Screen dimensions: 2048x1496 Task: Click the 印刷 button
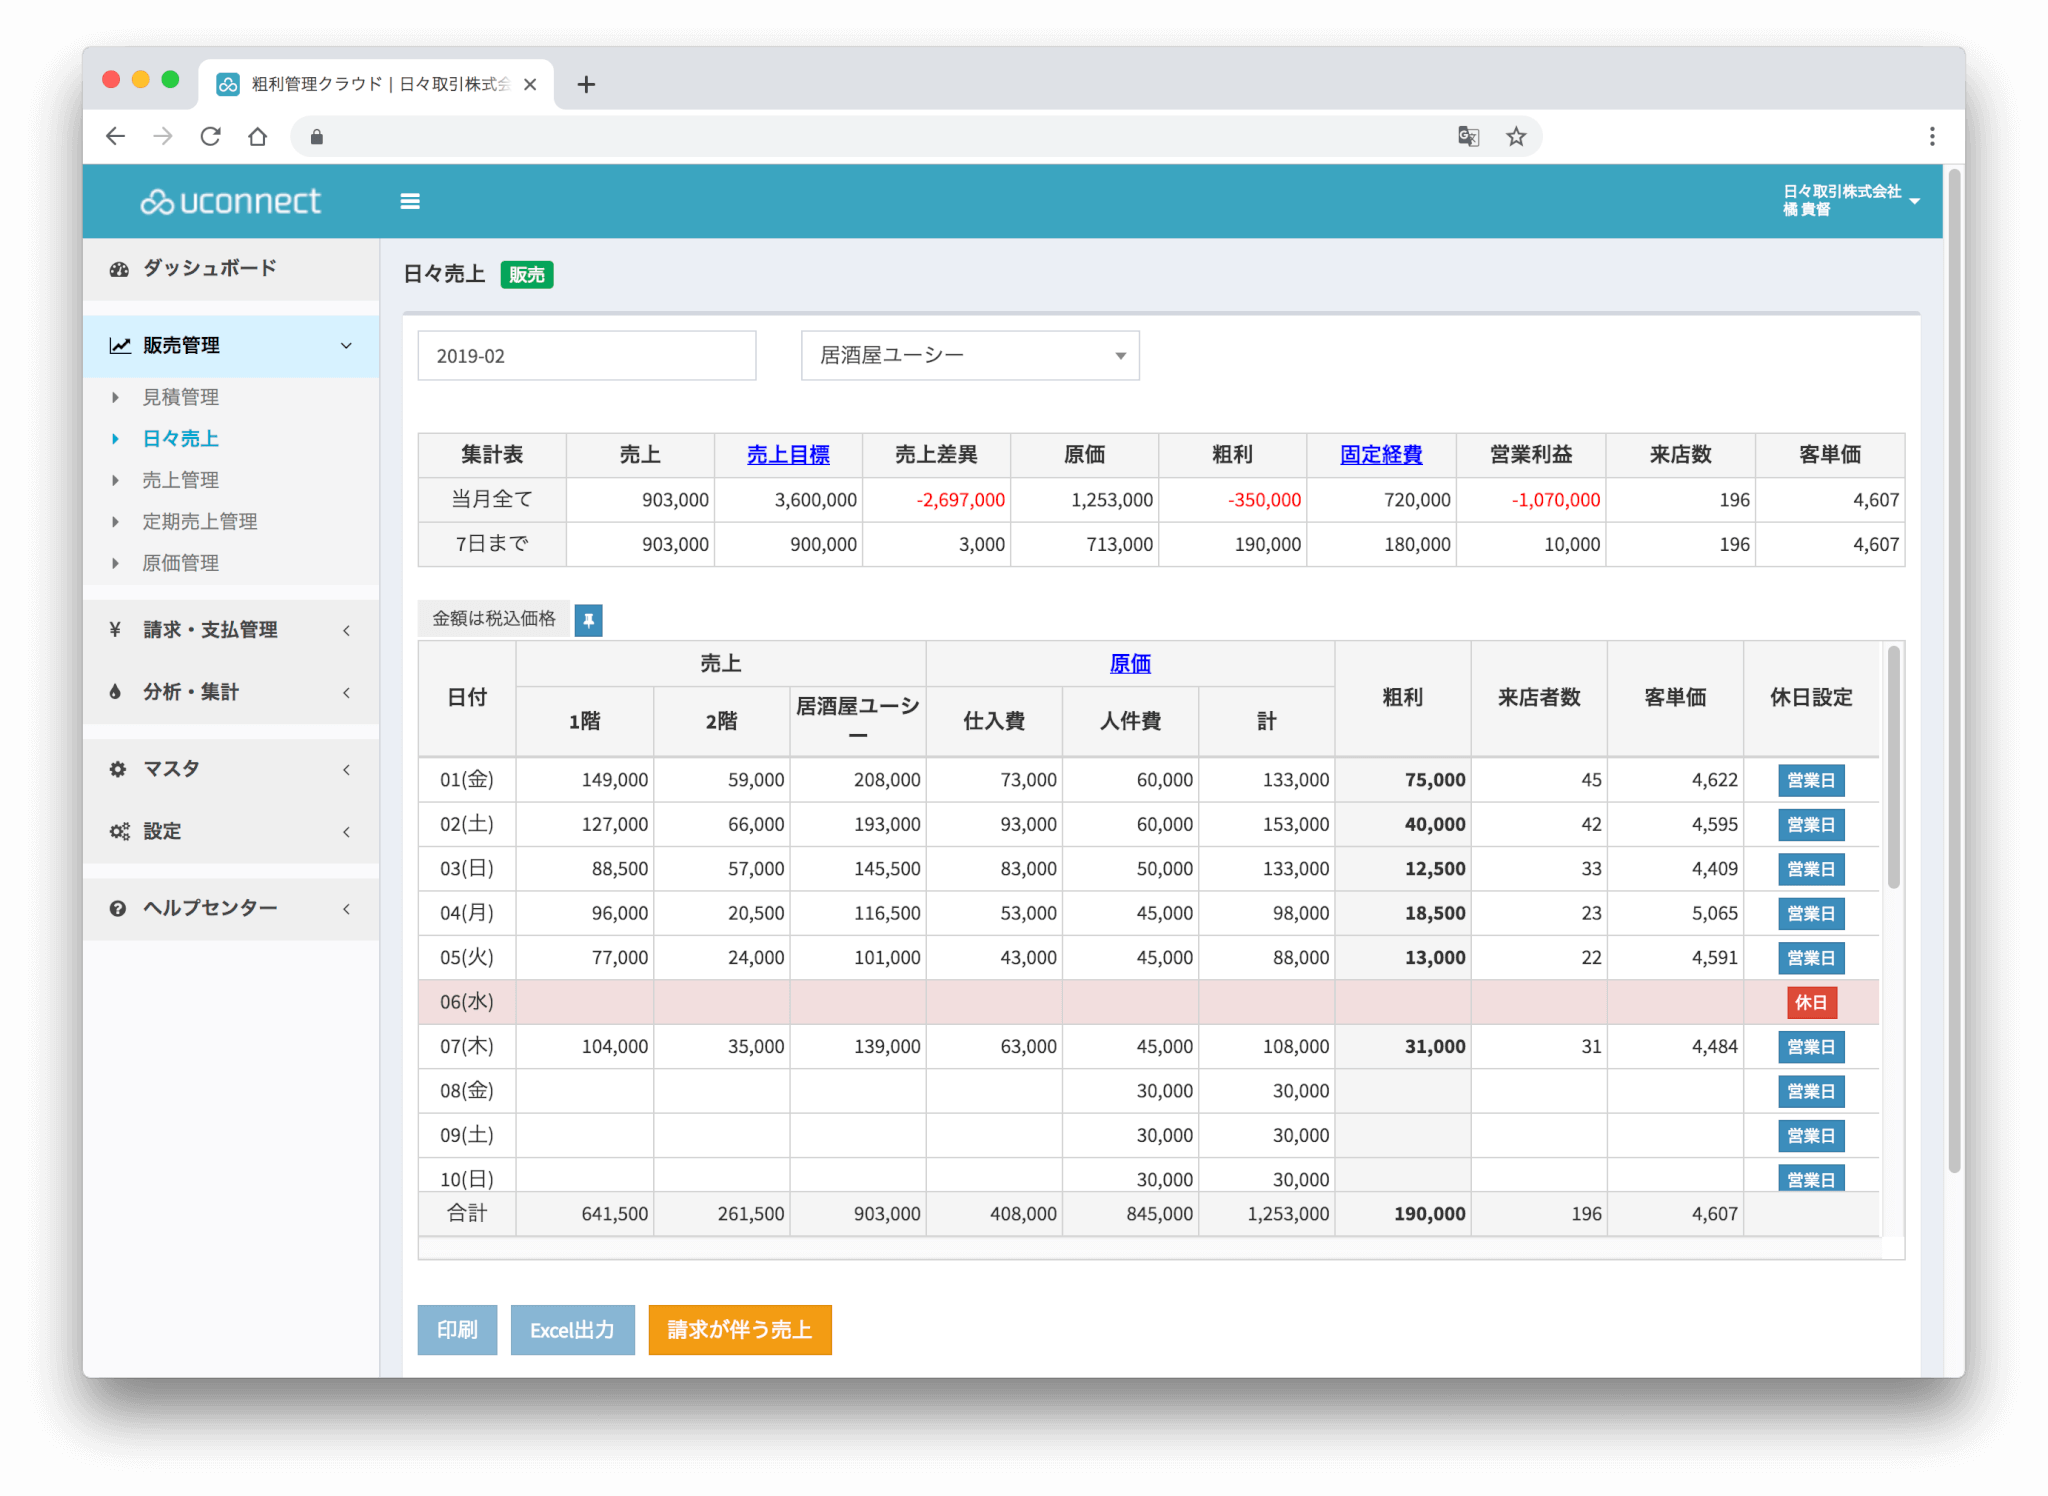tap(457, 1330)
